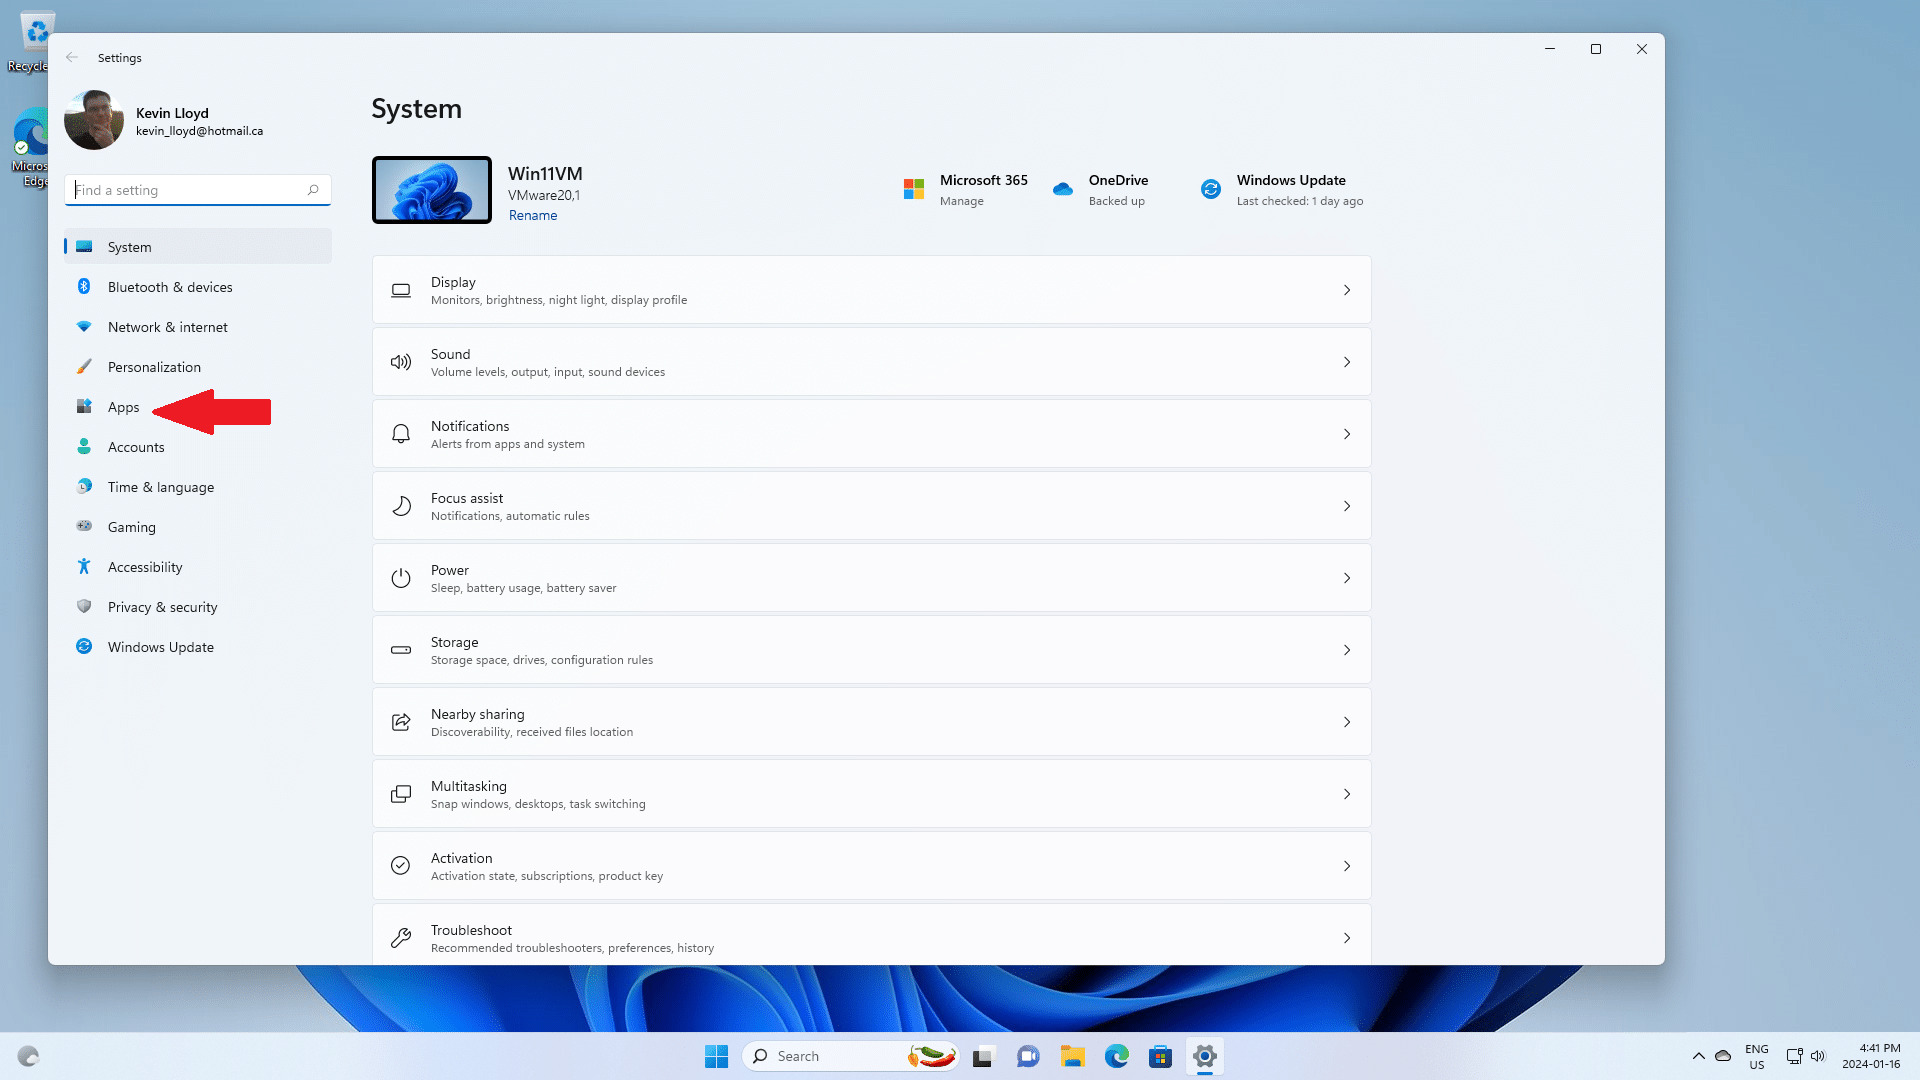Open Notifications settings row

[870, 434]
